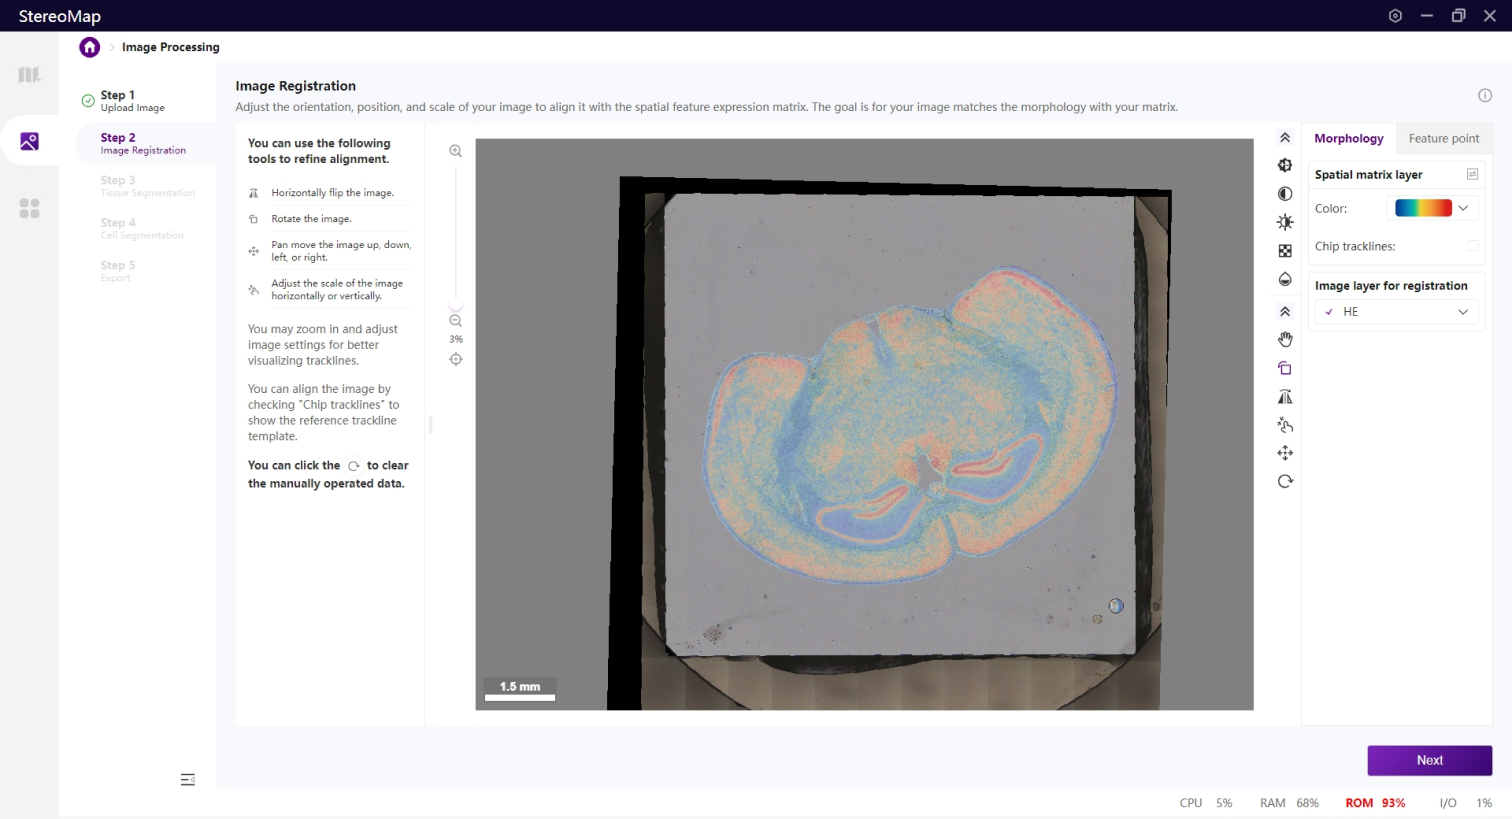Screen dimensions: 1512x819
Task: Click the info icon beside the description
Action: (1485, 95)
